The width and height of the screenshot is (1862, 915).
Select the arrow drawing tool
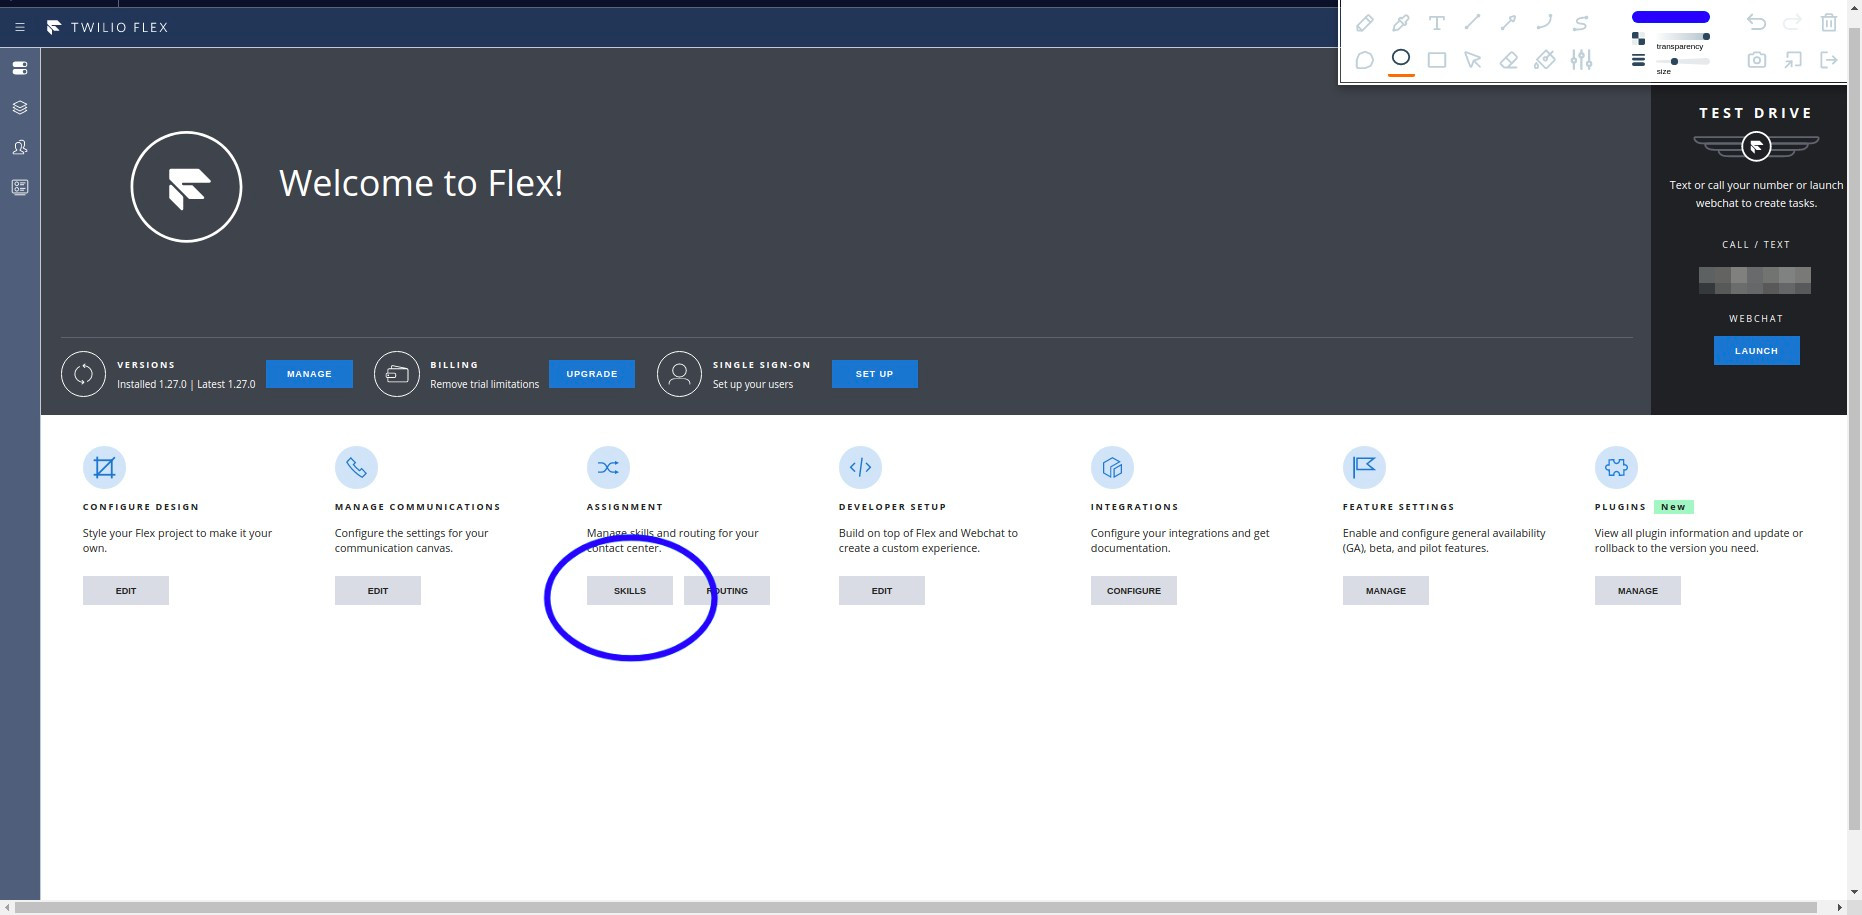click(x=1509, y=22)
